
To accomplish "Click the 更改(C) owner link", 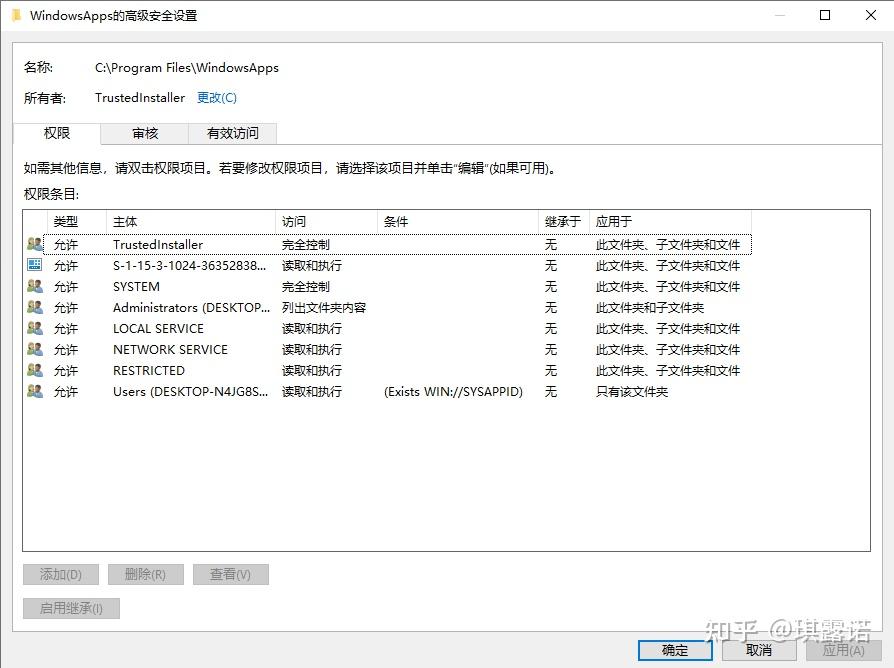I will pyautogui.click(x=217, y=97).
